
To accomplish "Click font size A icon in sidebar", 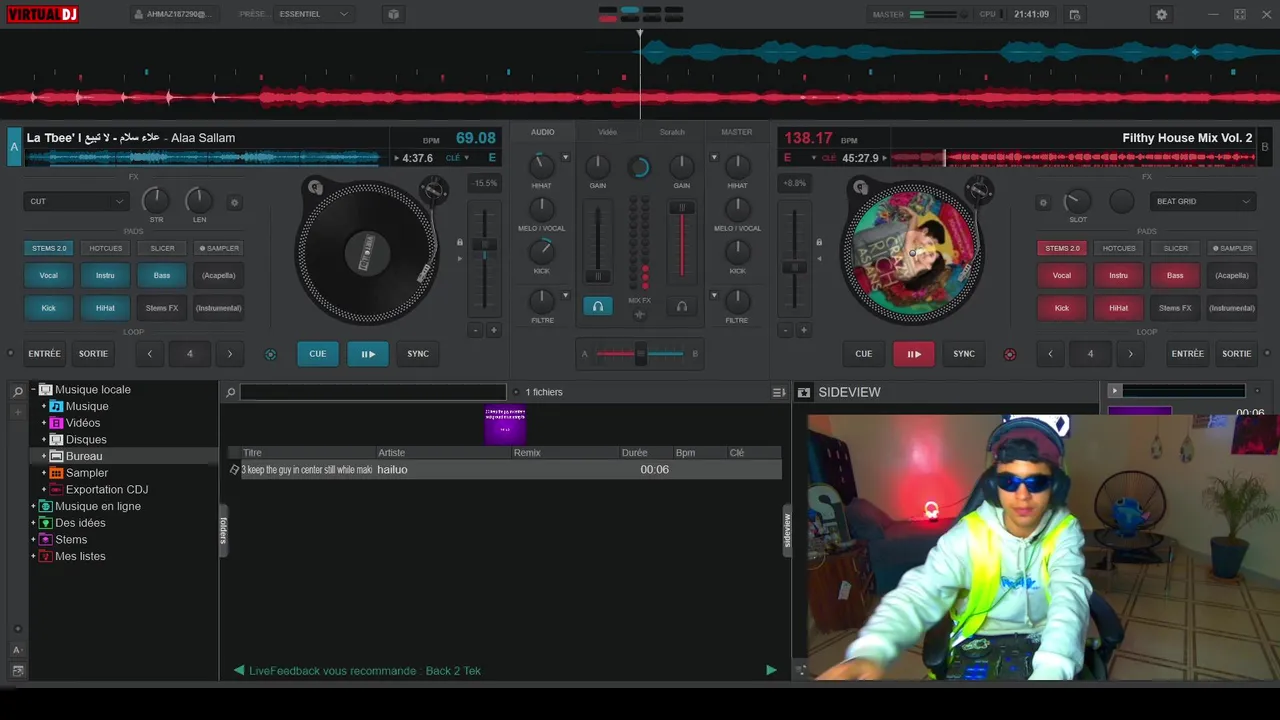I will click(x=18, y=650).
